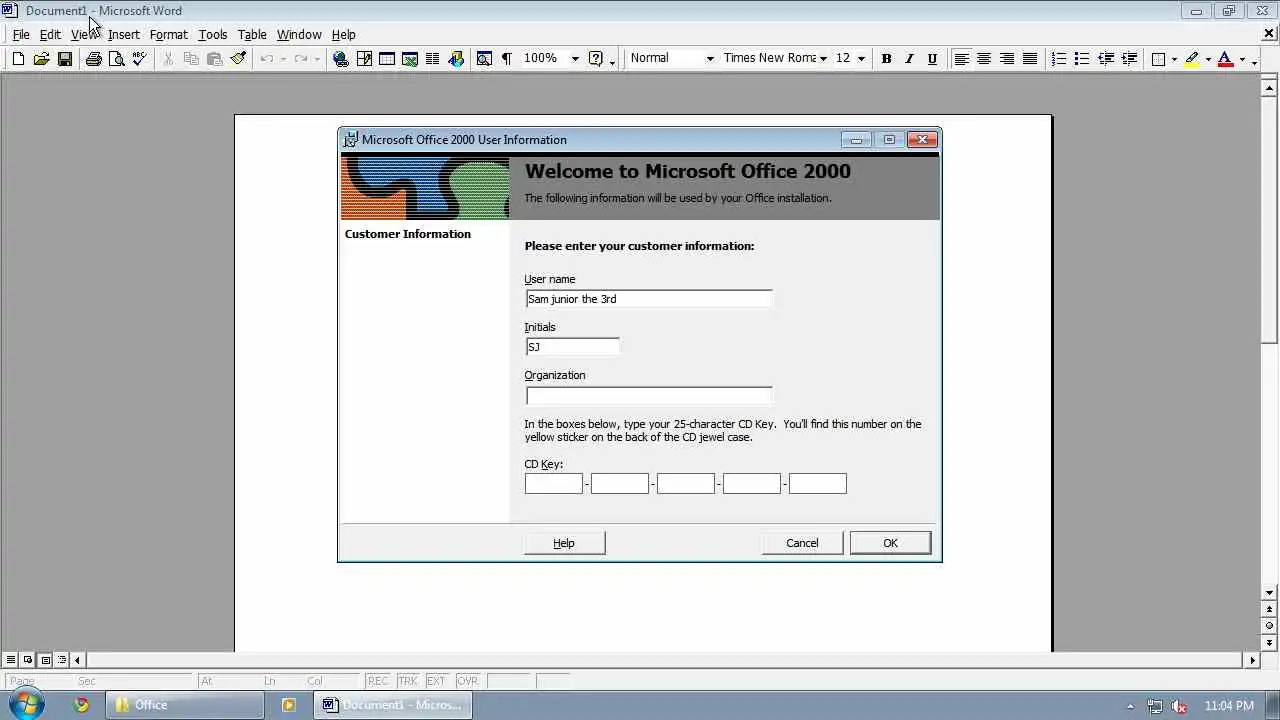Align text to the right

(x=1007, y=59)
